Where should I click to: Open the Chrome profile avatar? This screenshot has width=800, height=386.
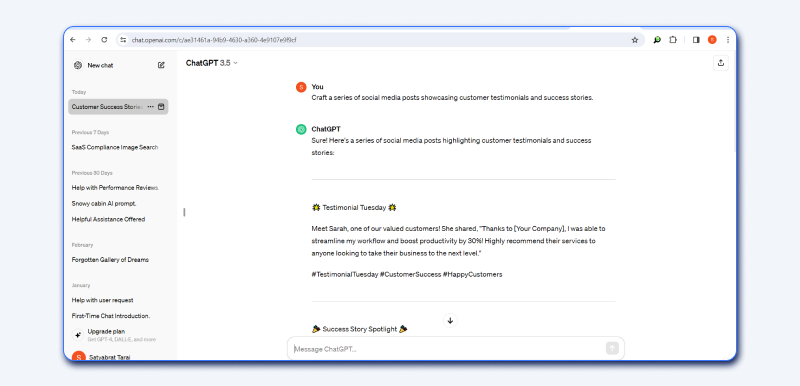[x=712, y=40]
